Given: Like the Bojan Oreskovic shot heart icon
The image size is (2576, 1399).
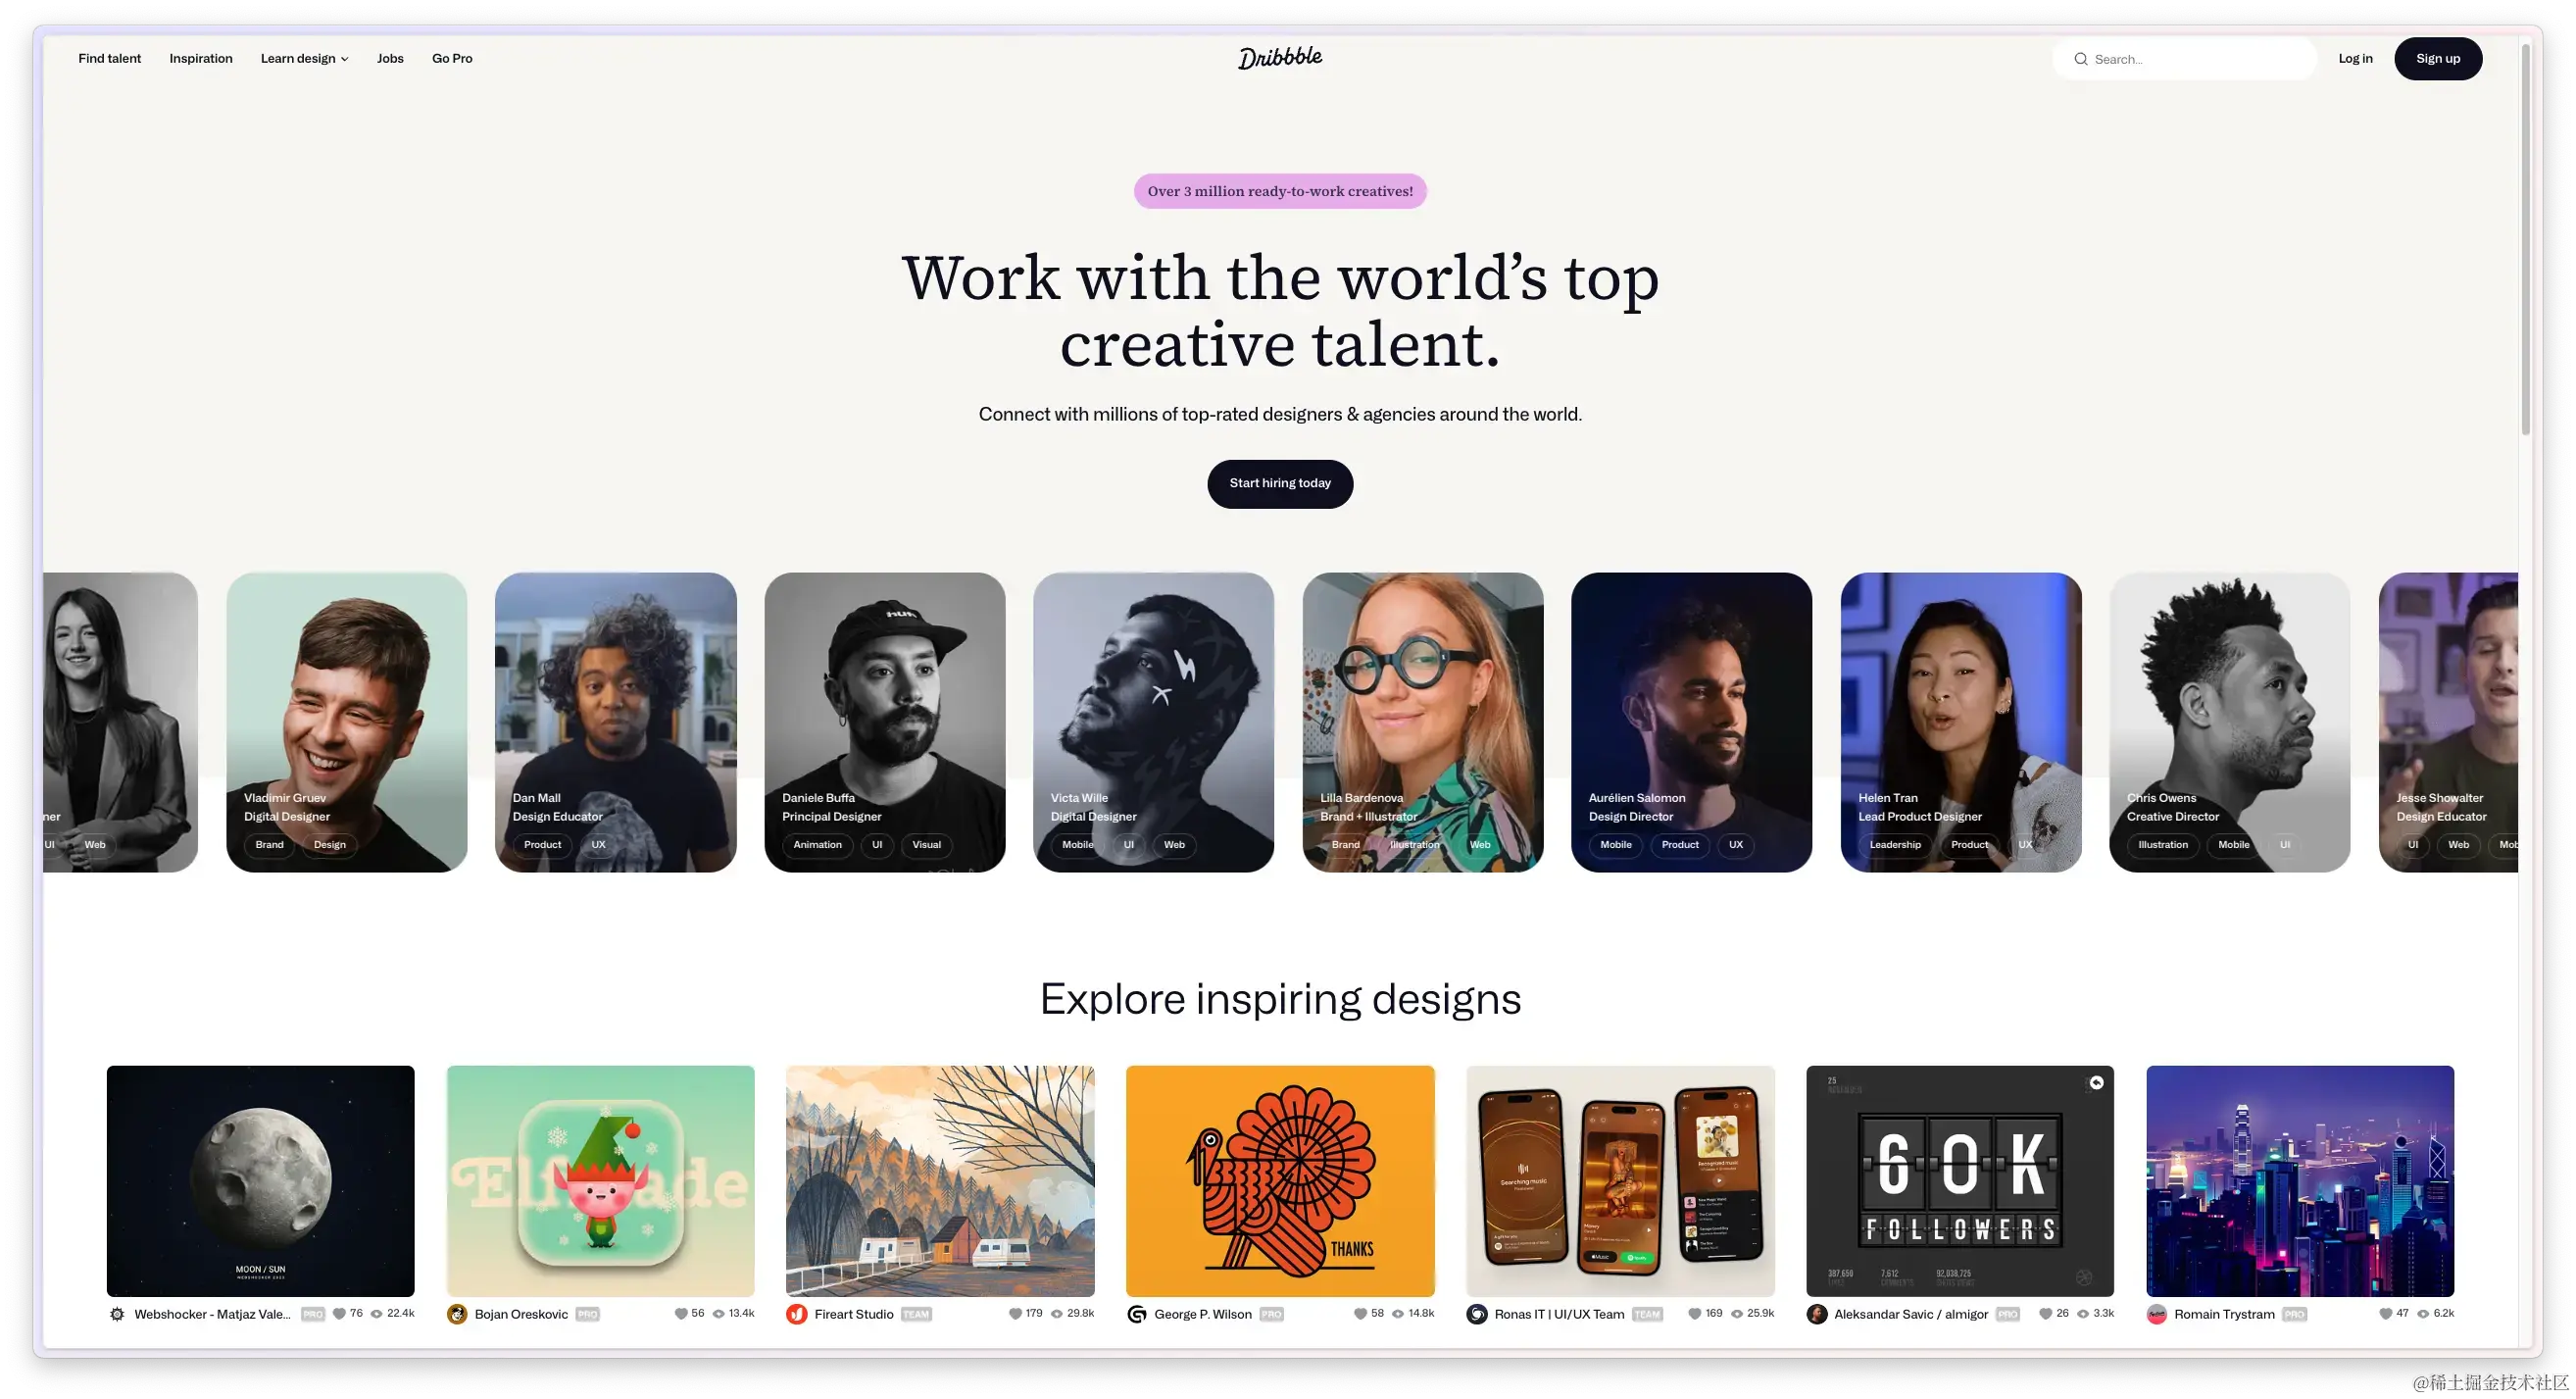Looking at the screenshot, I should (681, 1314).
